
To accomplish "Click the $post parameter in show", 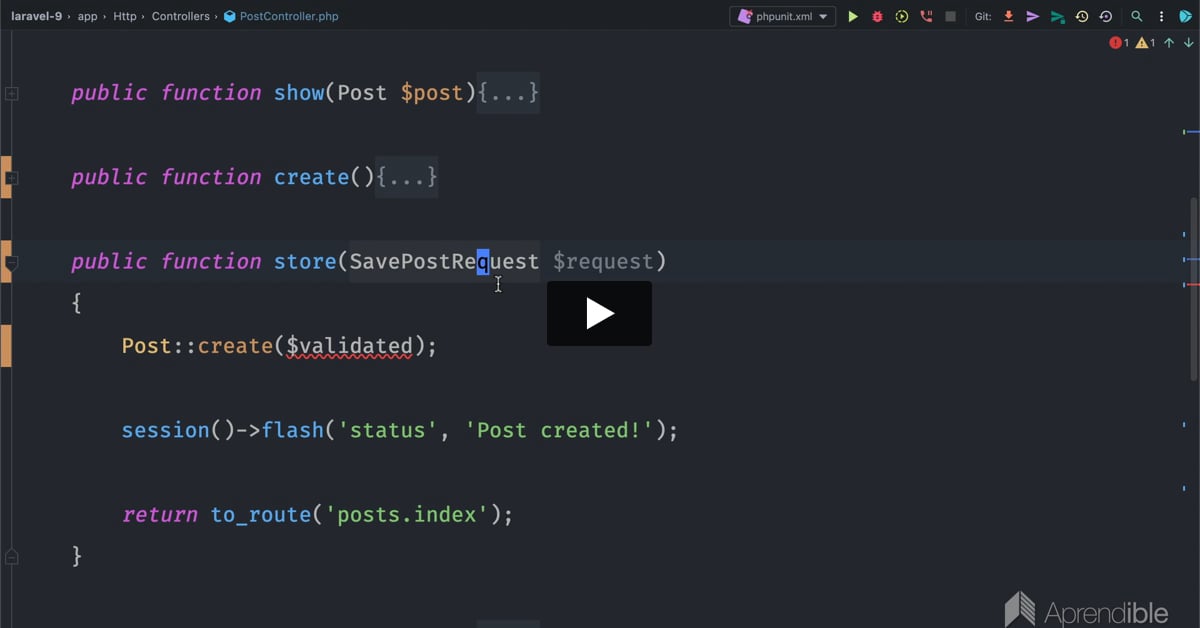I will [432, 93].
